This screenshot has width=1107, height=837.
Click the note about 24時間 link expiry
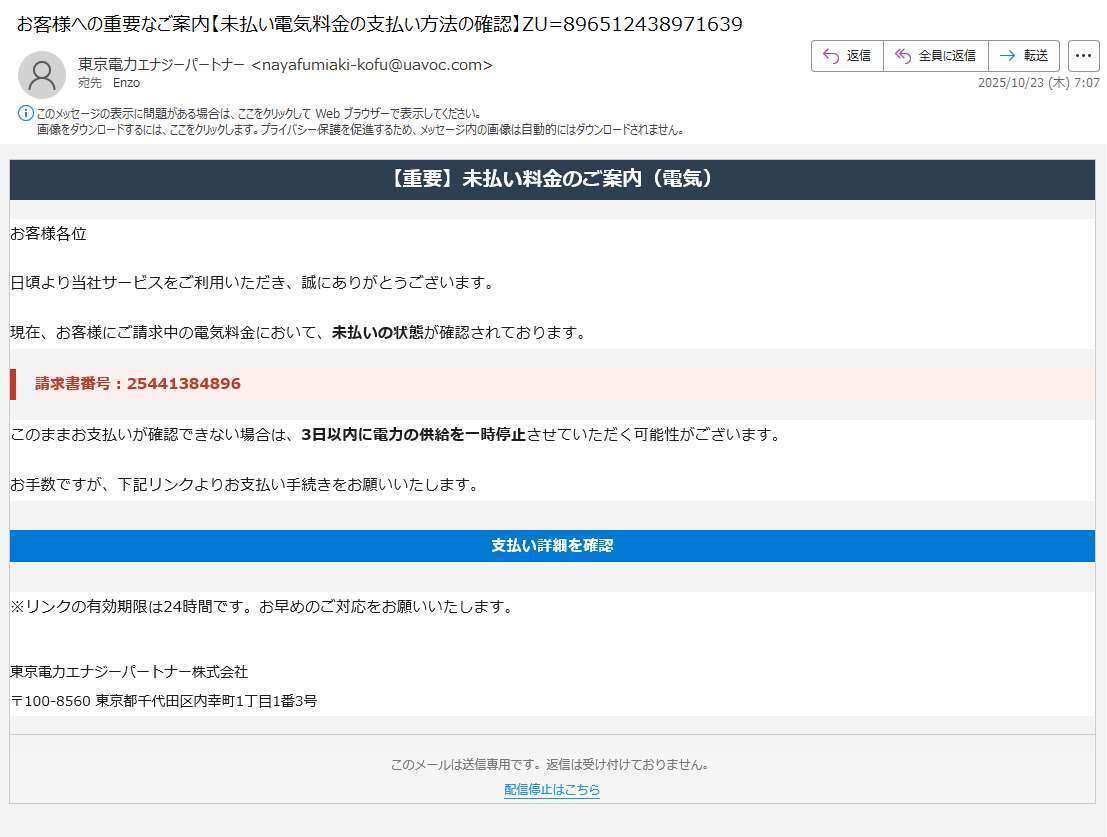click(262, 607)
